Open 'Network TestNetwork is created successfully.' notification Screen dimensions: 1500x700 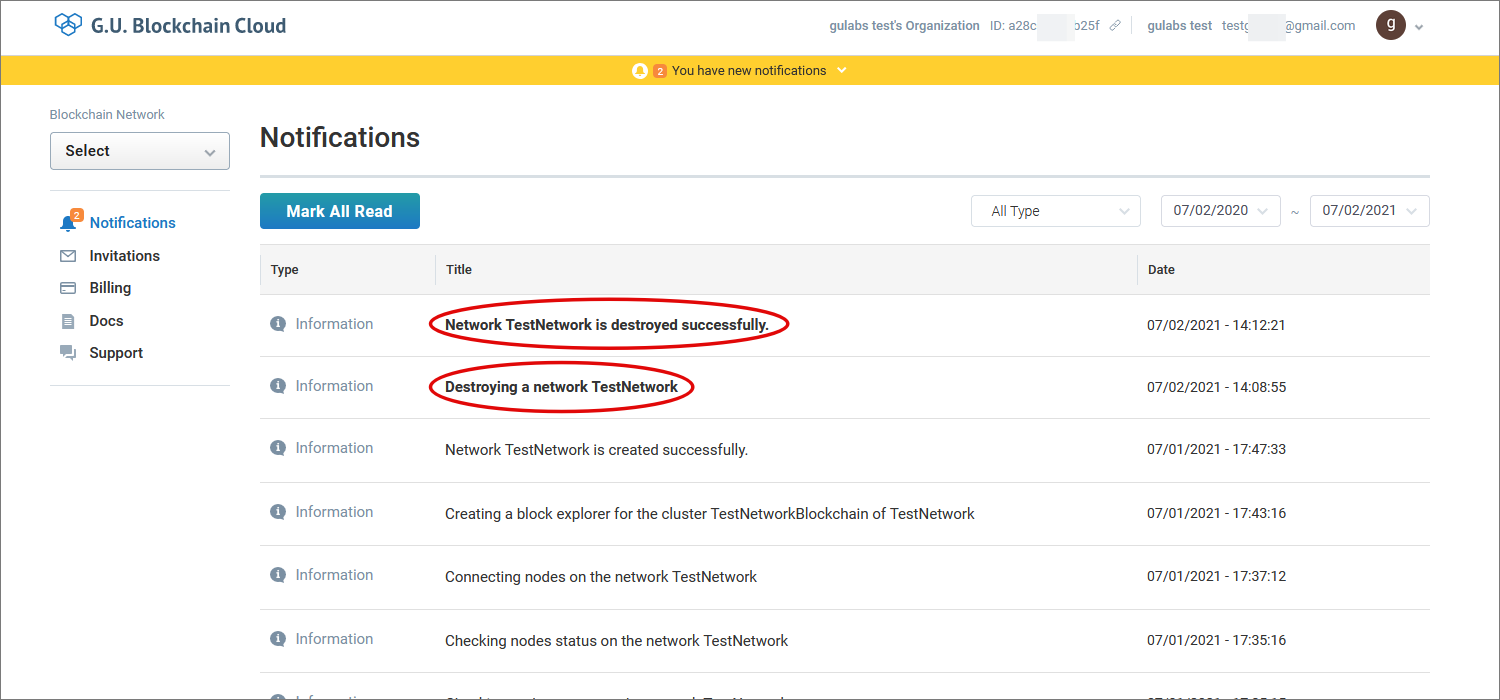click(596, 450)
